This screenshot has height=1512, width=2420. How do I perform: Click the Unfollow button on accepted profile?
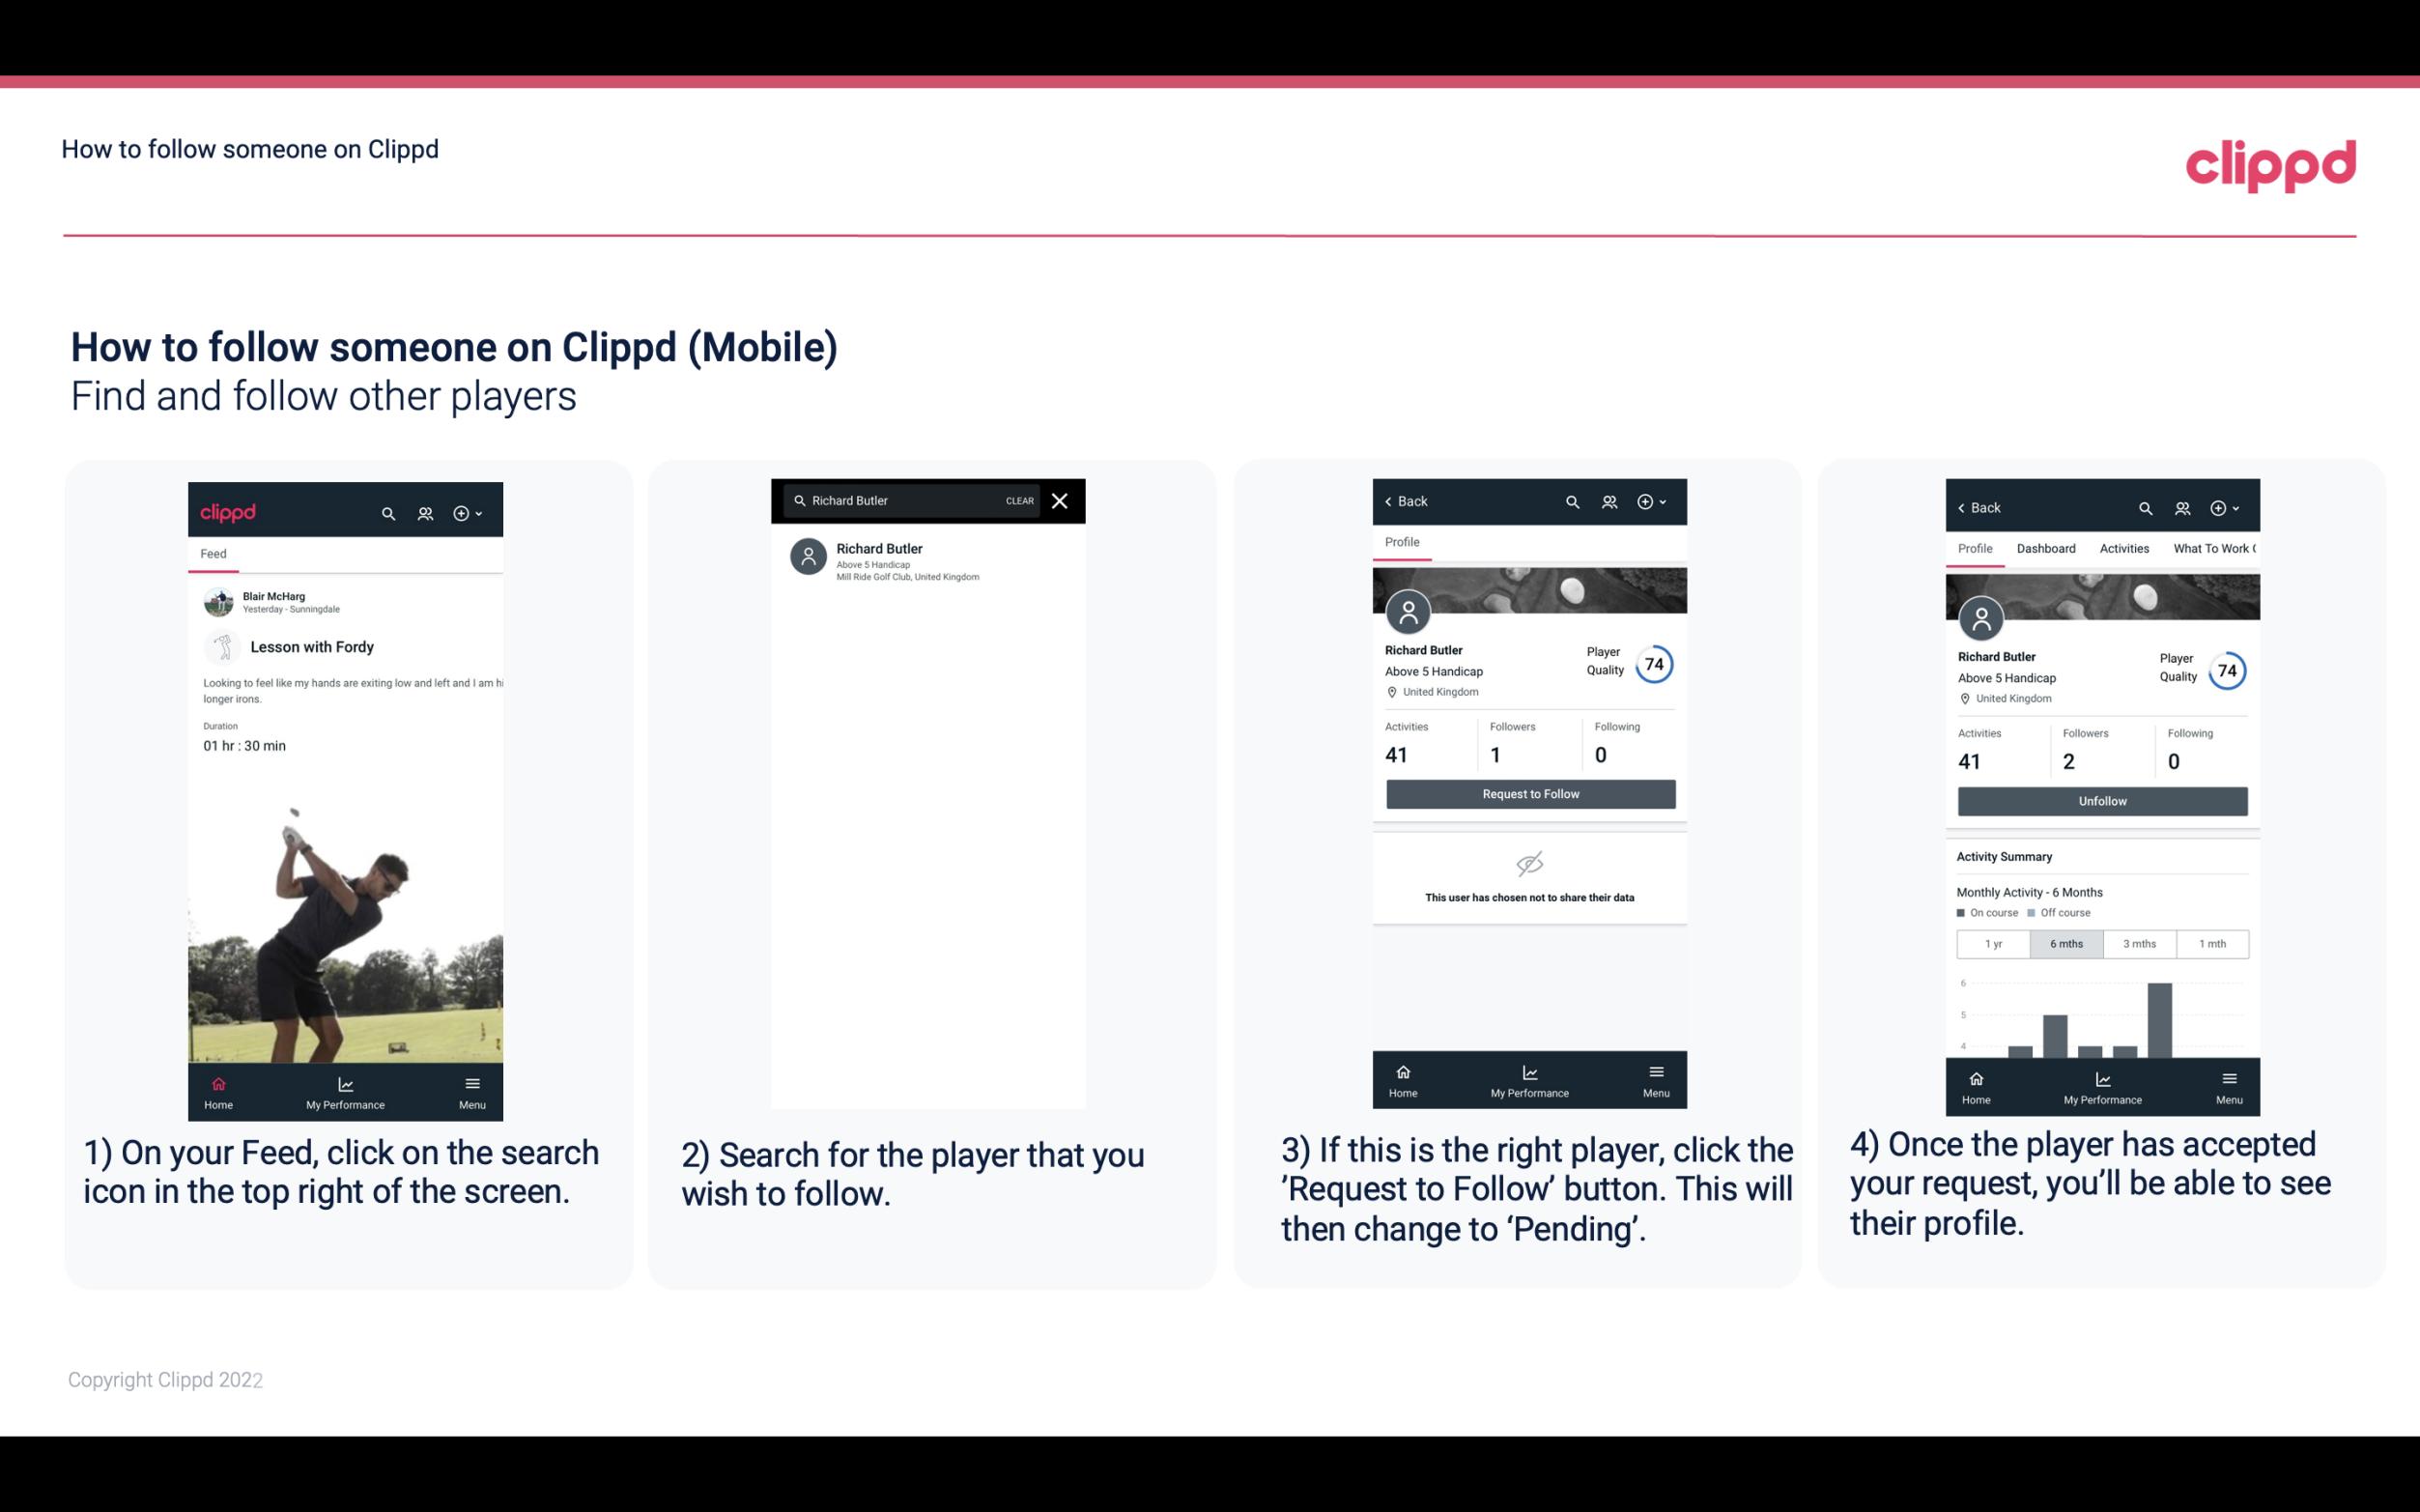coord(2099,800)
